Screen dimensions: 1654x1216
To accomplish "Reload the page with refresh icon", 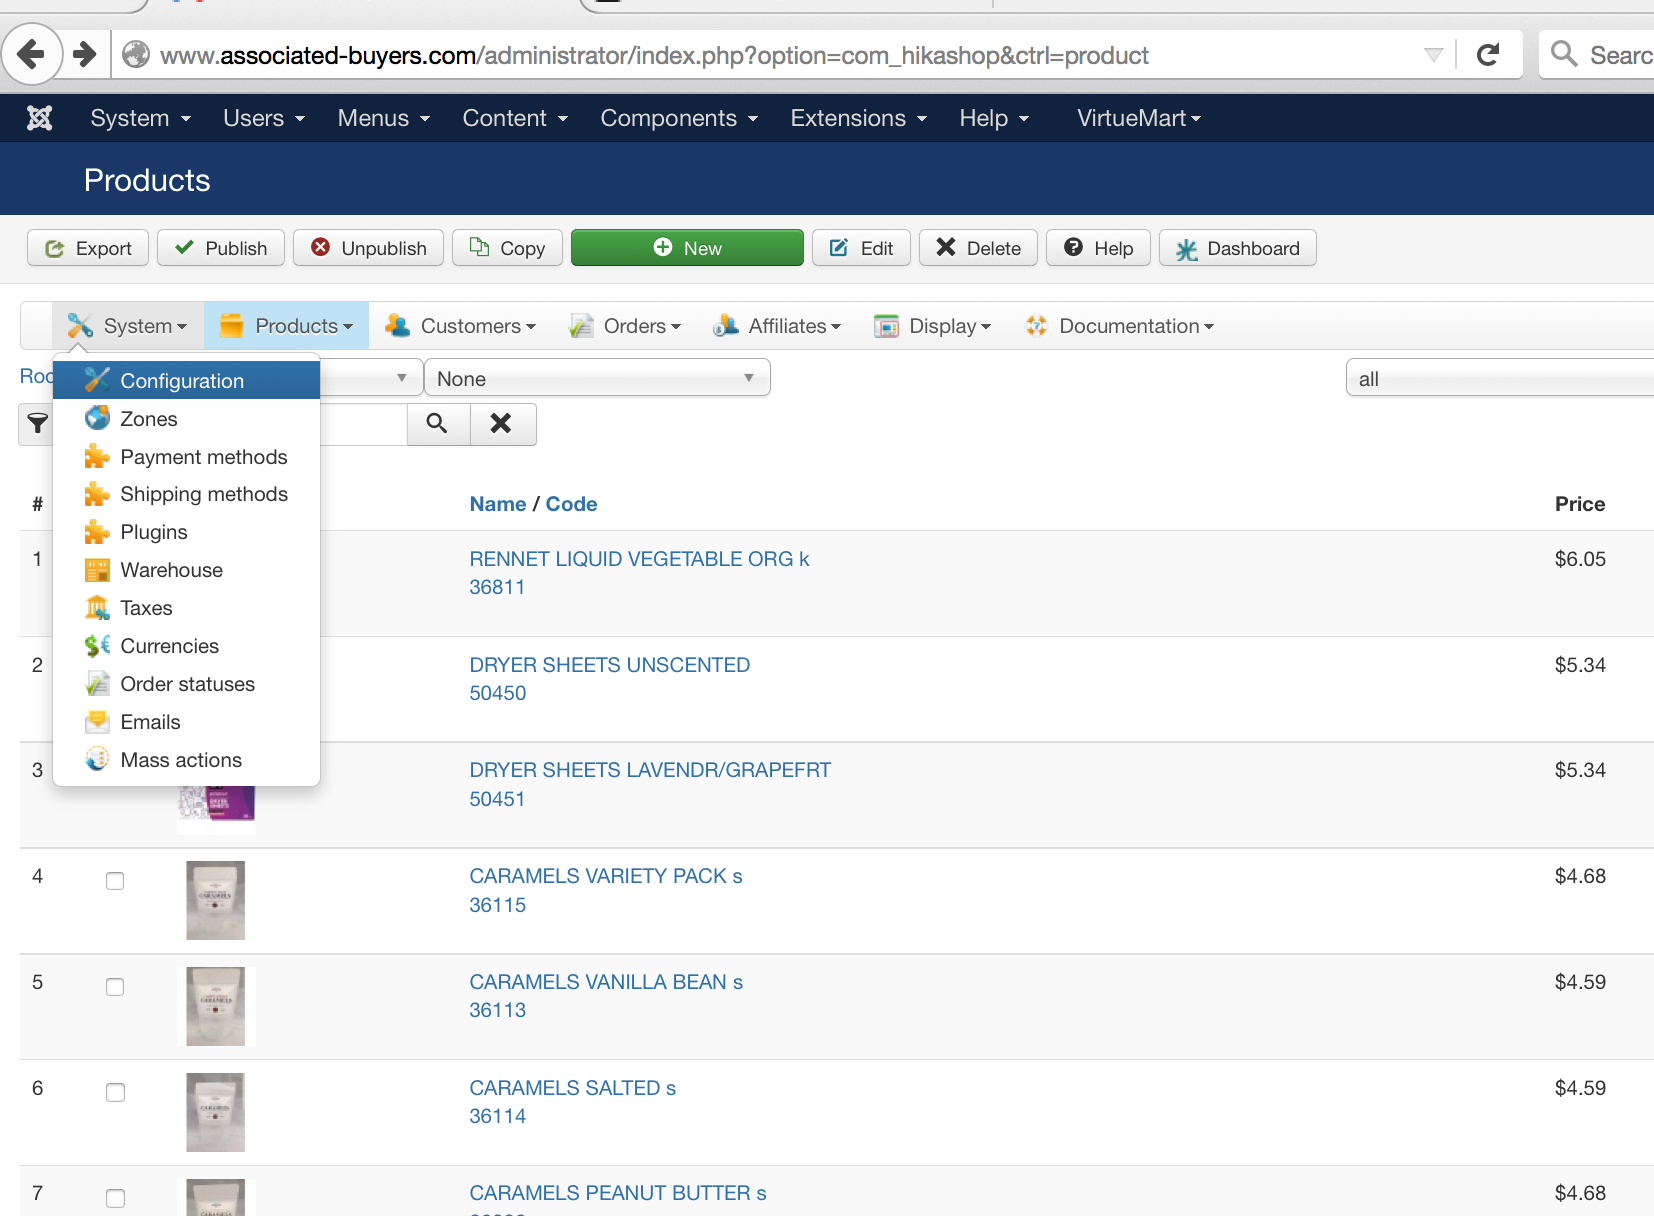I will [x=1488, y=54].
